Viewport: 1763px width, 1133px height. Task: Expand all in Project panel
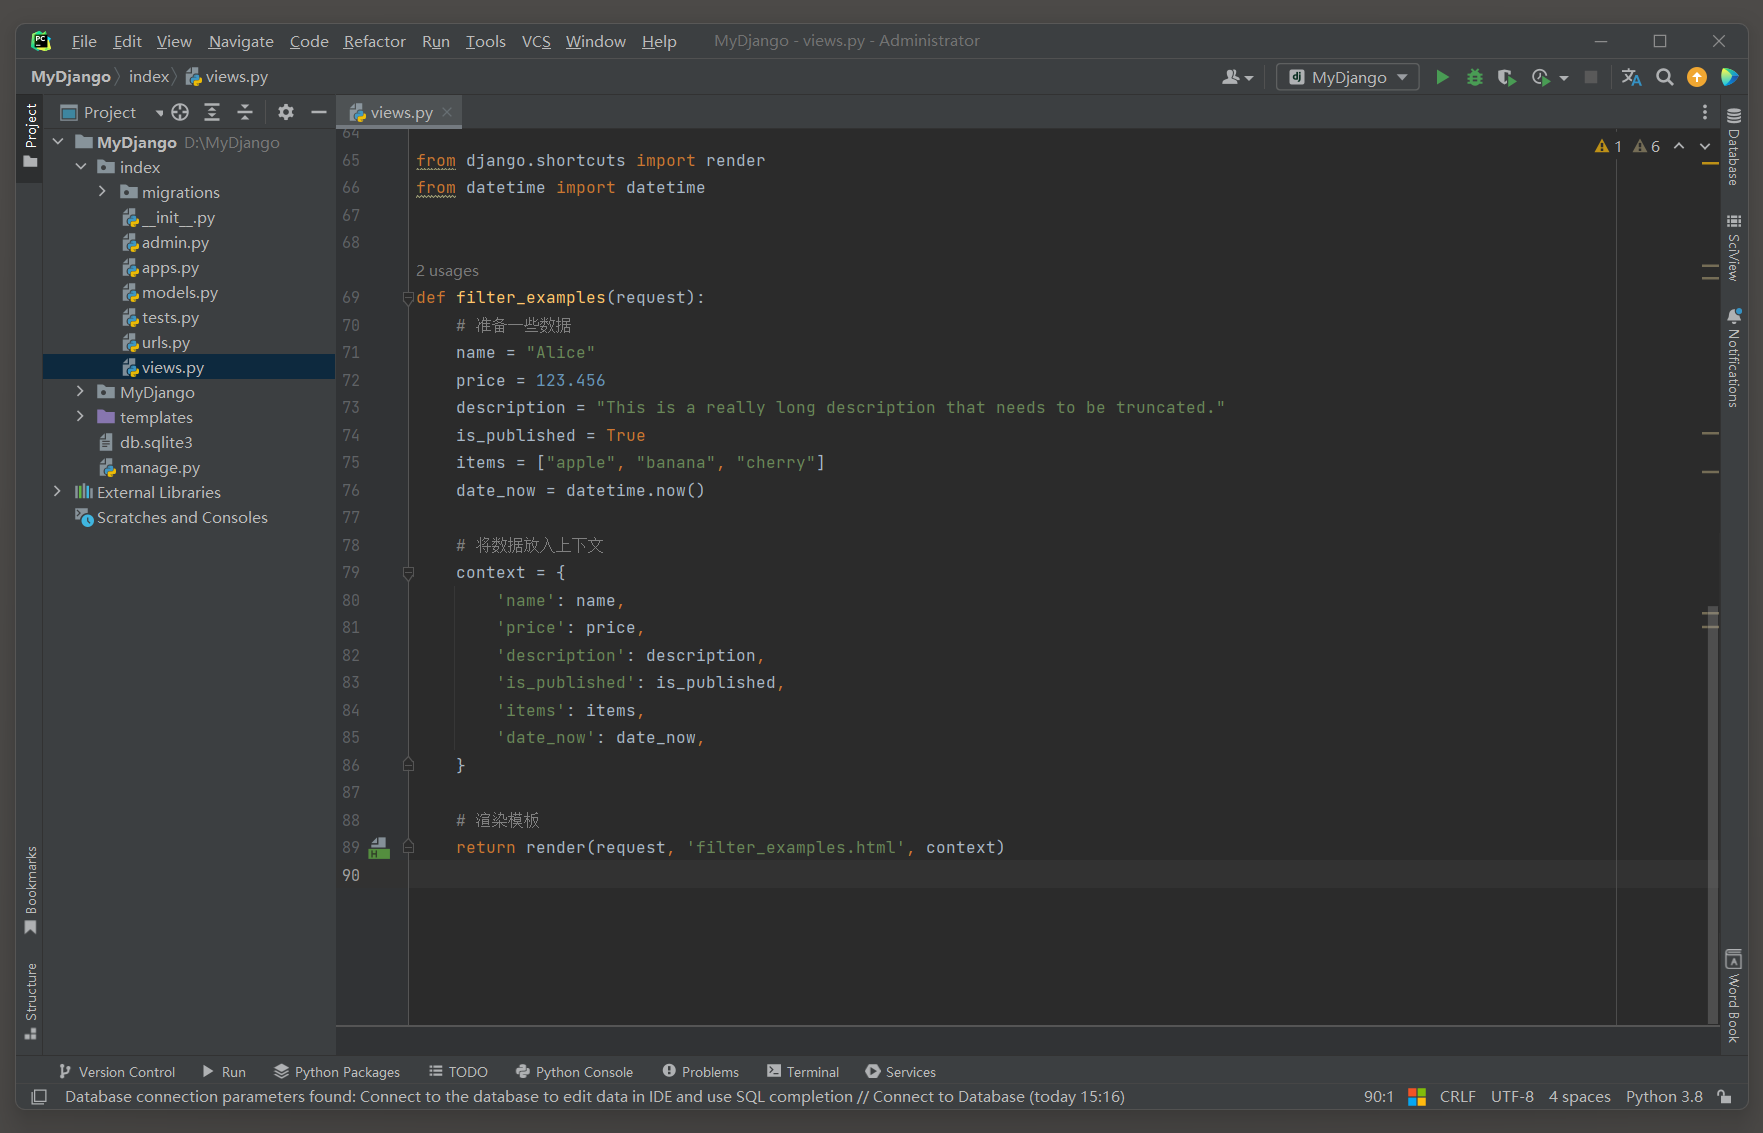coord(212,112)
